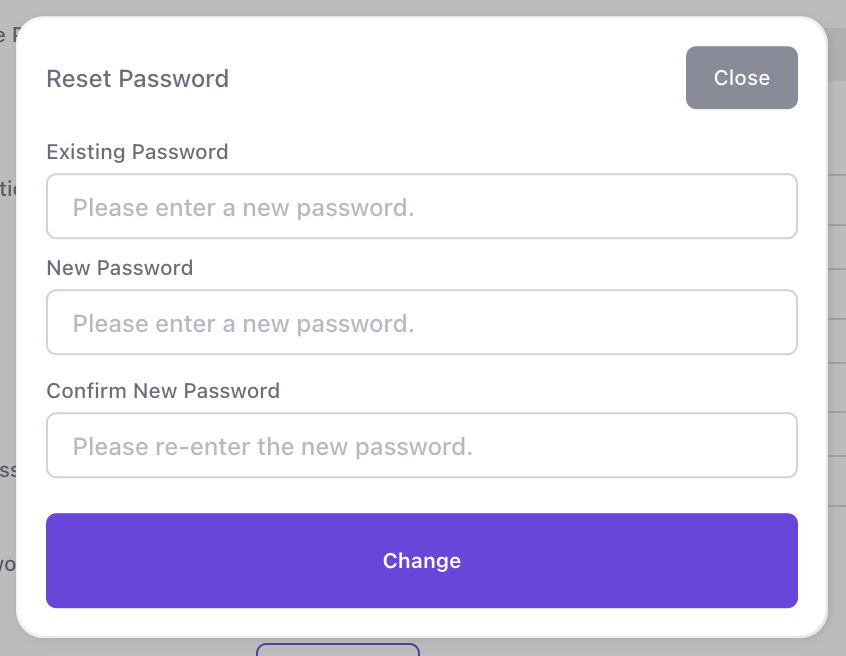
Task: Click the outlined button below the dialog
Action: coord(337,650)
